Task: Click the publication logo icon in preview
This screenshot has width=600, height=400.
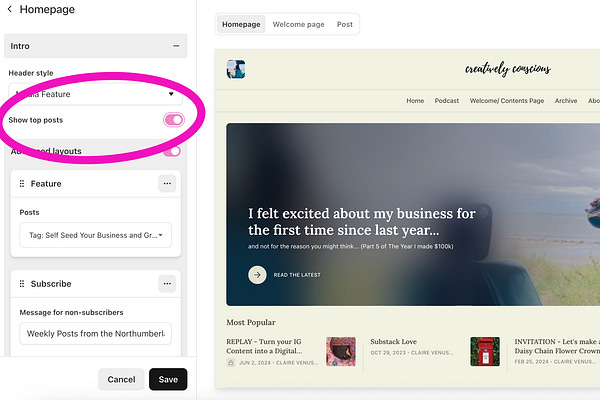Action: click(236, 69)
